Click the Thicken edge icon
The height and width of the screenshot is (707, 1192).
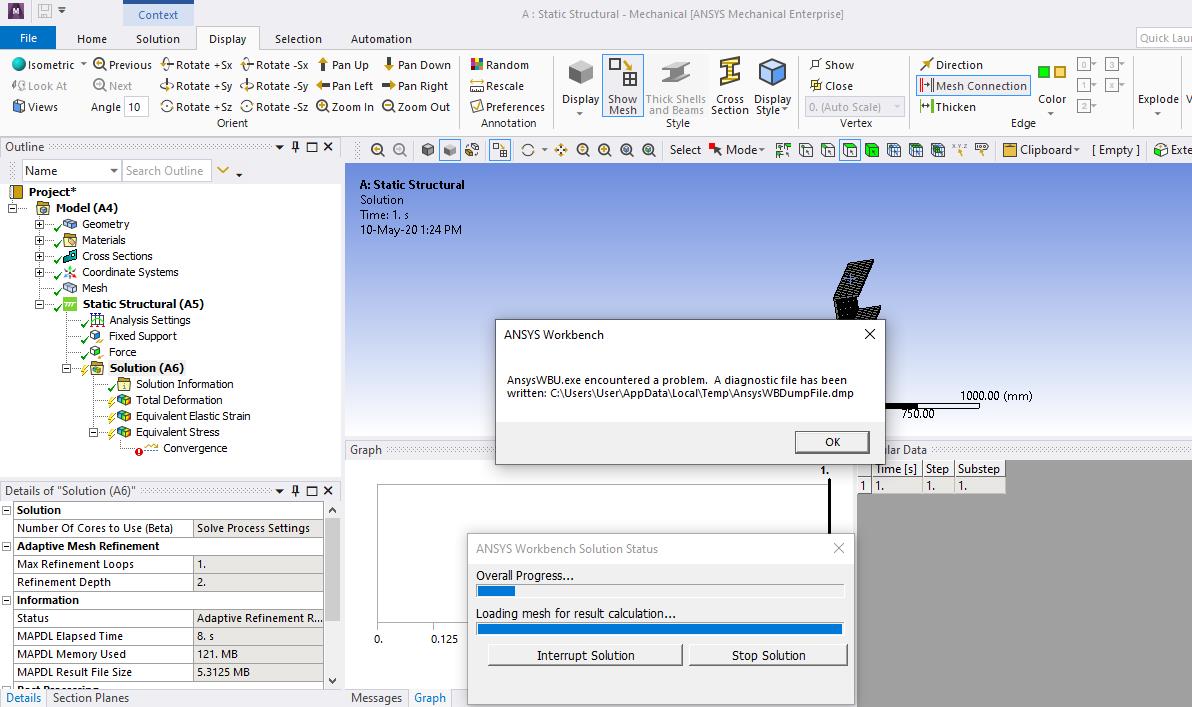click(927, 106)
